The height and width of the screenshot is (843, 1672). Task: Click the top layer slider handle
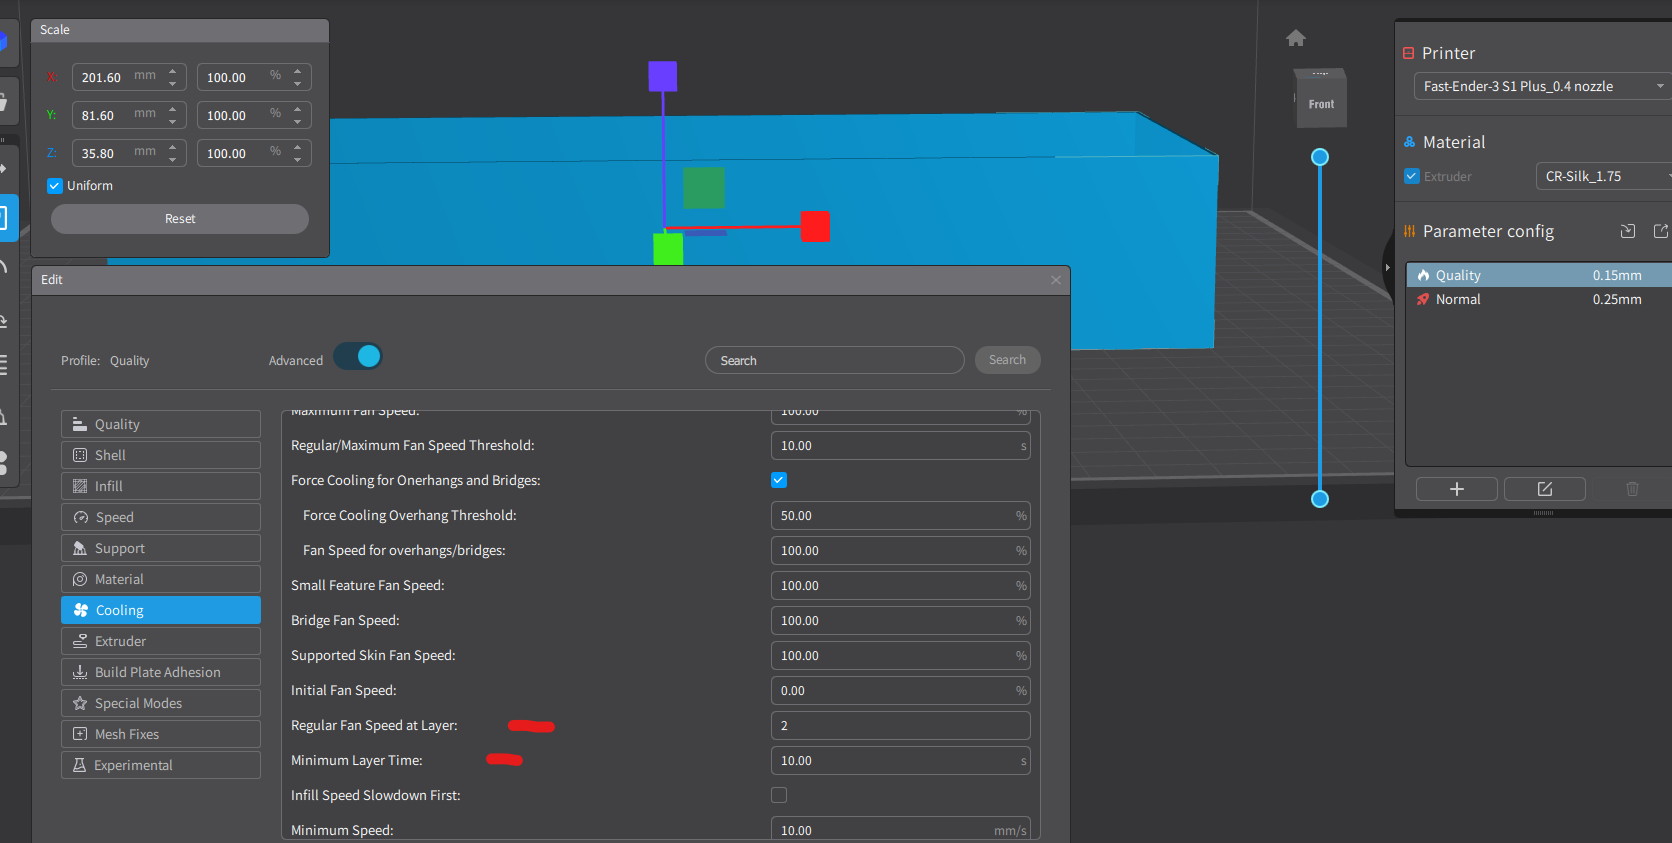pyautogui.click(x=1320, y=157)
